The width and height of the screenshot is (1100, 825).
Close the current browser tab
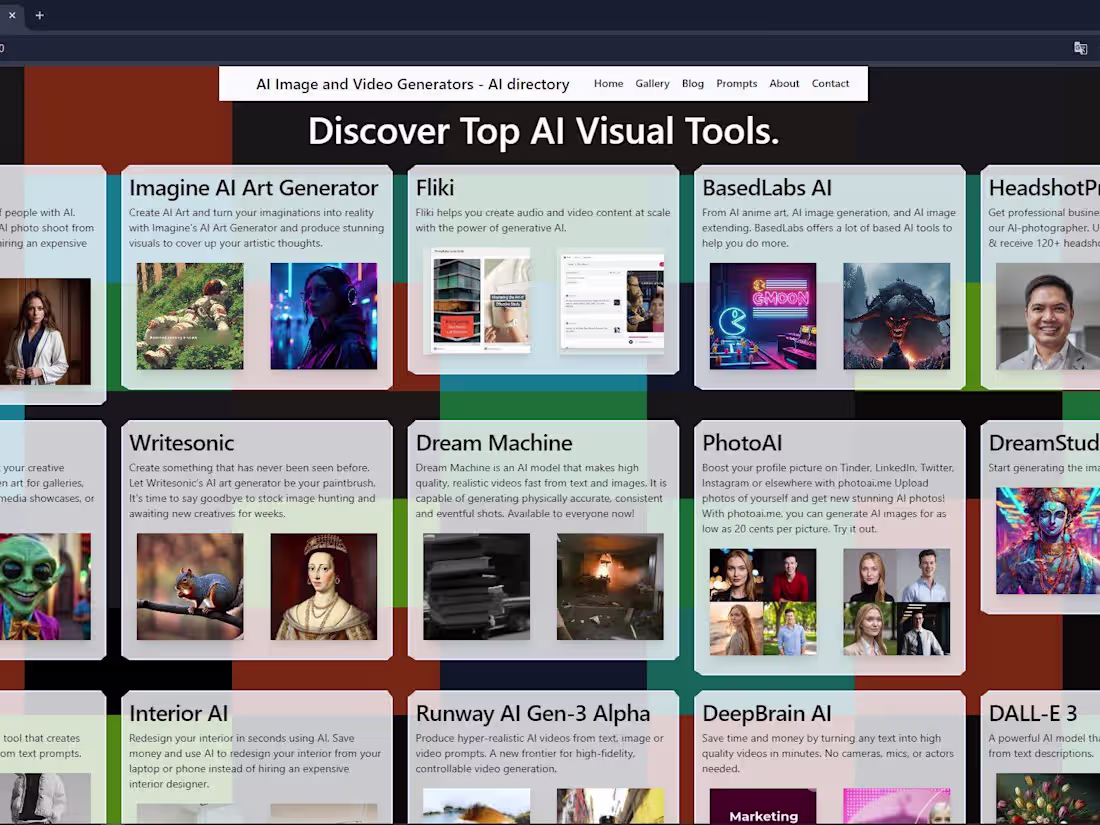point(11,15)
